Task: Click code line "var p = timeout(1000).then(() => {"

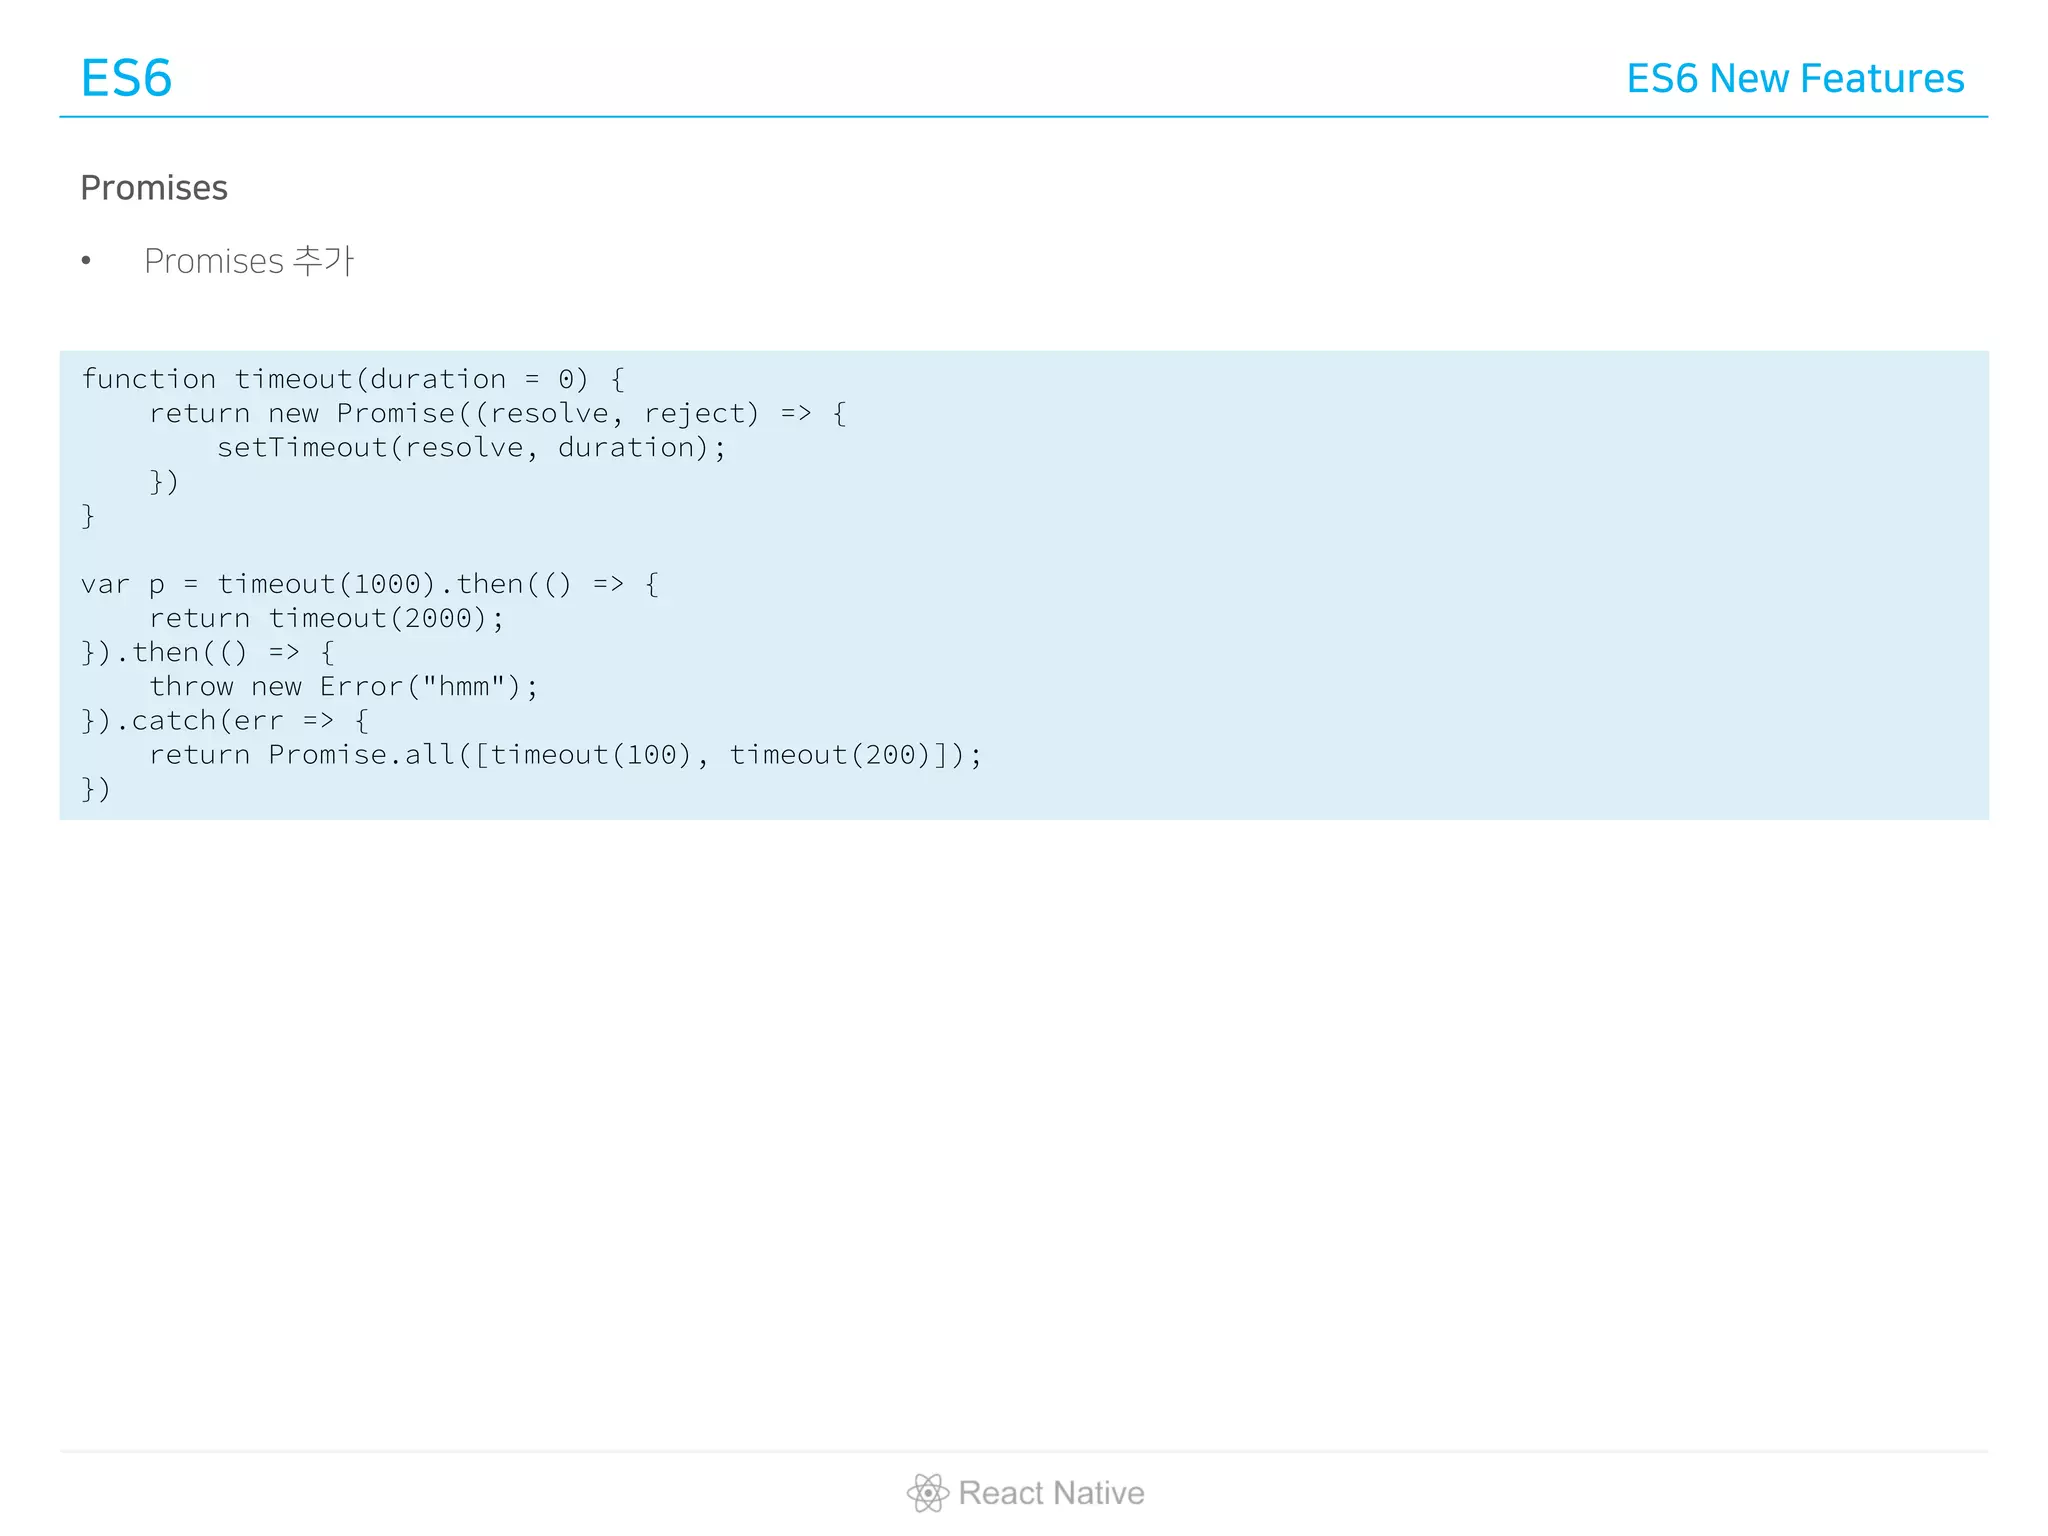Action: coord(370,584)
